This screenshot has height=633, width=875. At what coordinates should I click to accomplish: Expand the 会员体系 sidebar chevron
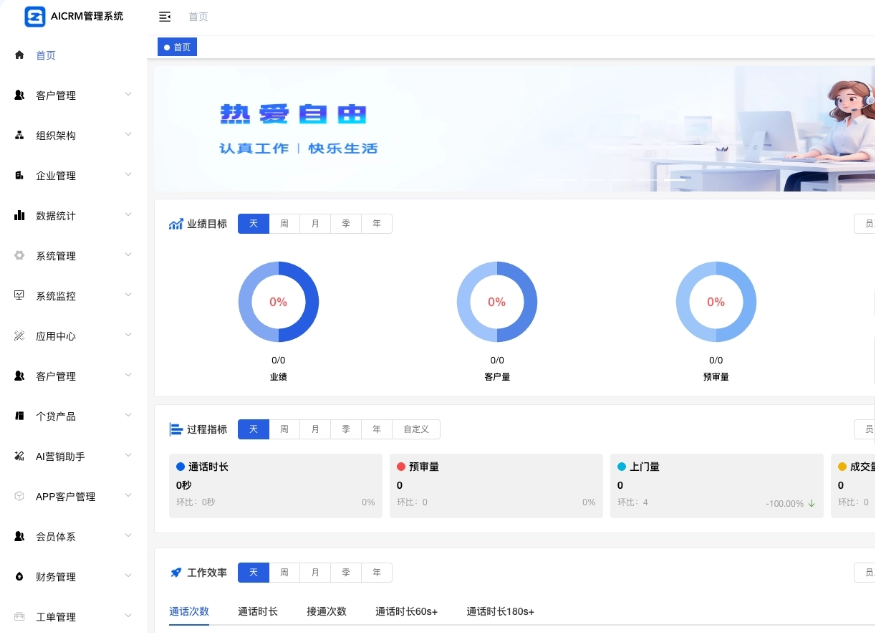[x=128, y=536]
